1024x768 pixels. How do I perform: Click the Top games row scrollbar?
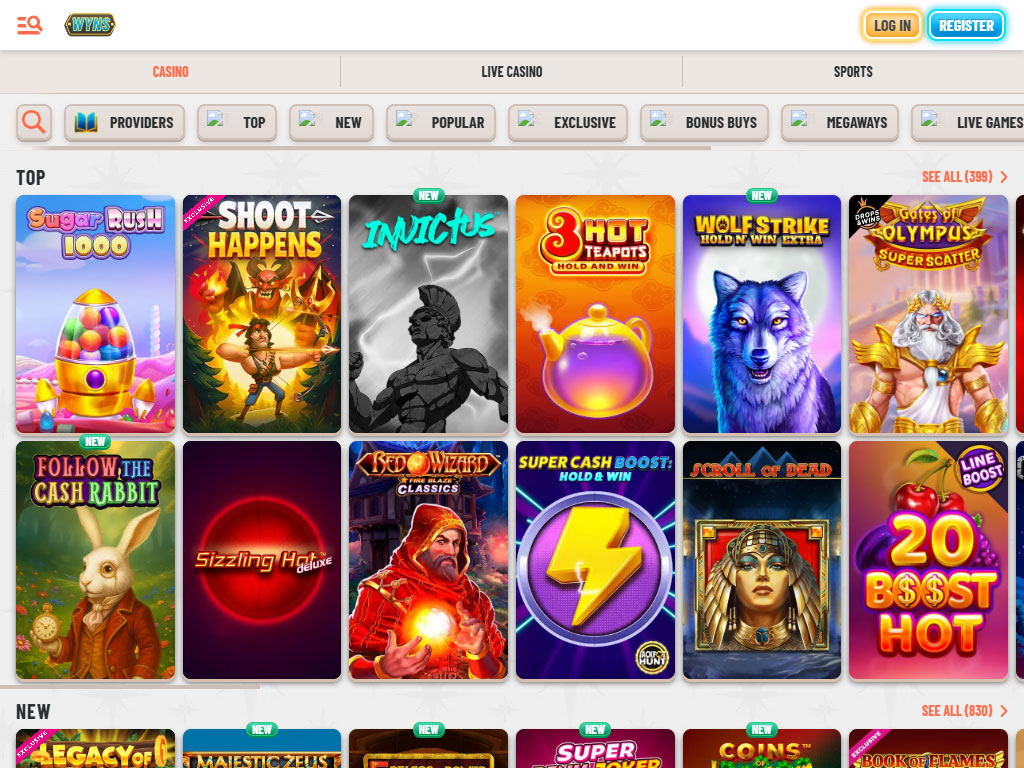click(x=130, y=686)
